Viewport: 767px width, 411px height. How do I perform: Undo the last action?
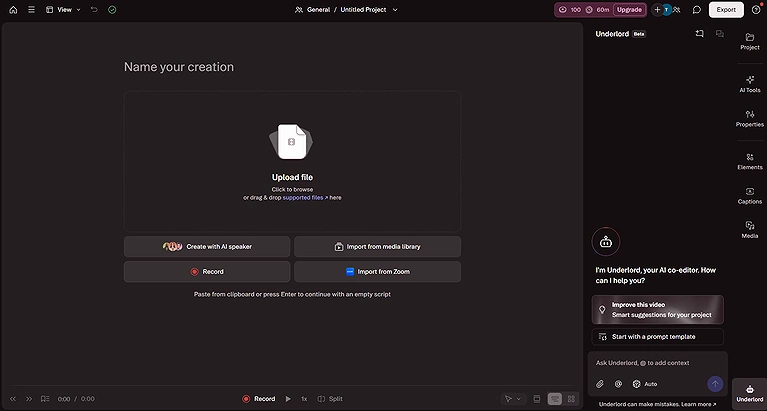click(94, 10)
